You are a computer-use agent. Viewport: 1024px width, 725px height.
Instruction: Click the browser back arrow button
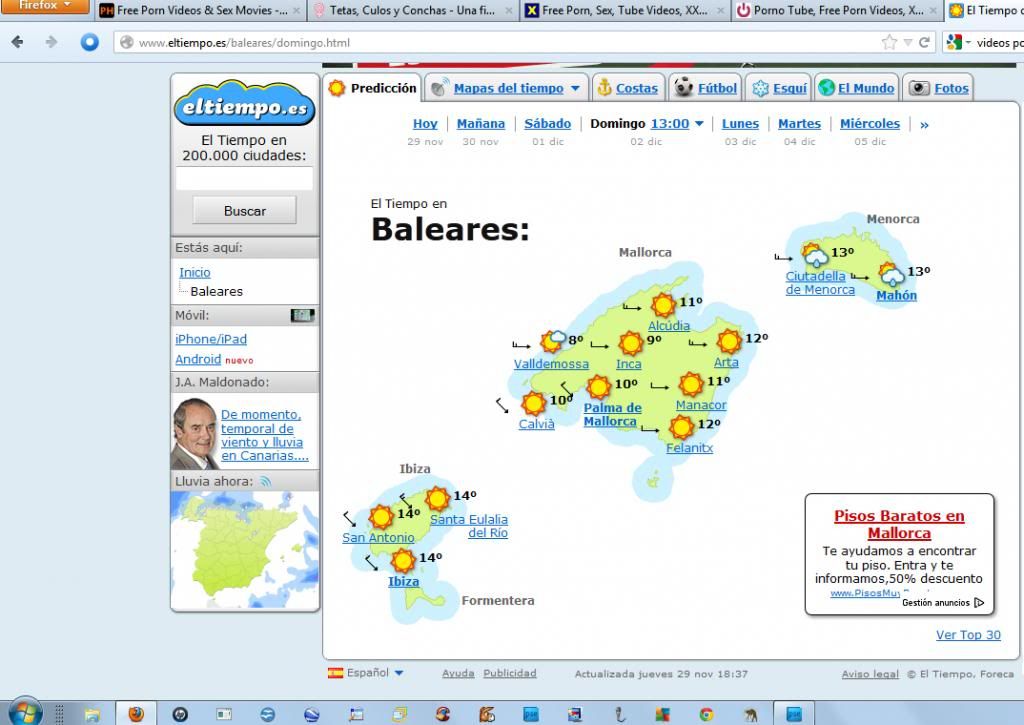(18, 42)
